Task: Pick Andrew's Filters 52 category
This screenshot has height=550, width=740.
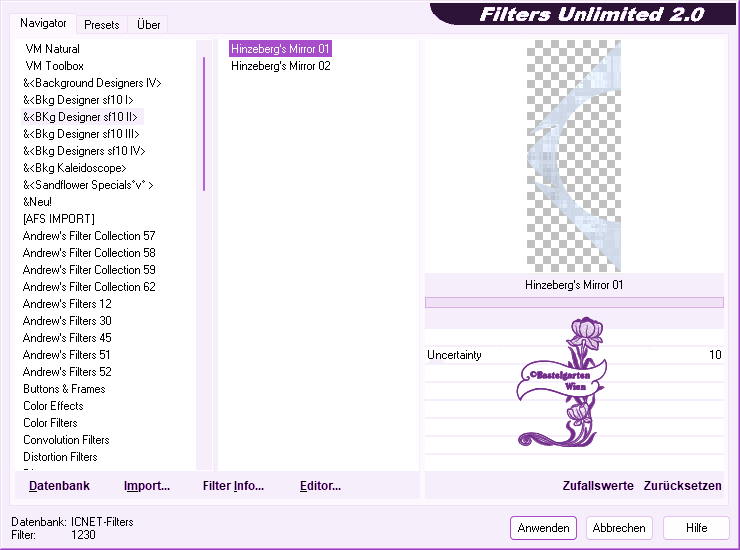Action: [x=67, y=372]
